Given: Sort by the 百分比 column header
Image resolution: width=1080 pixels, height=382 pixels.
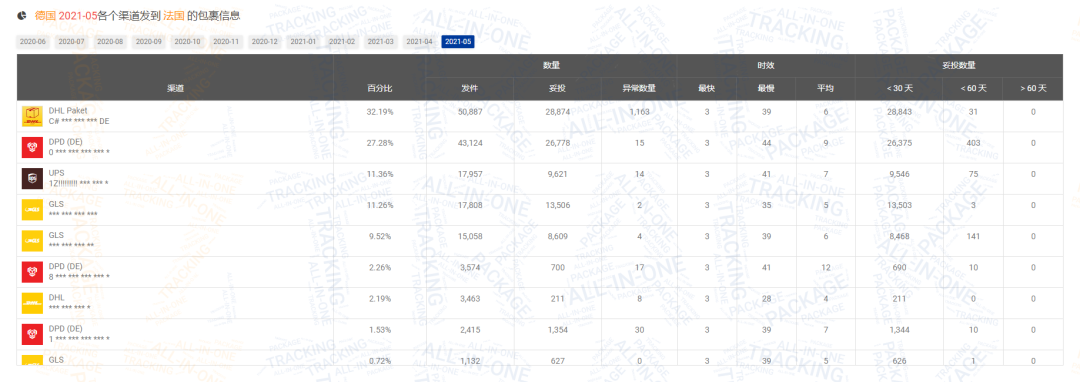Looking at the screenshot, I should coord(380,88).
